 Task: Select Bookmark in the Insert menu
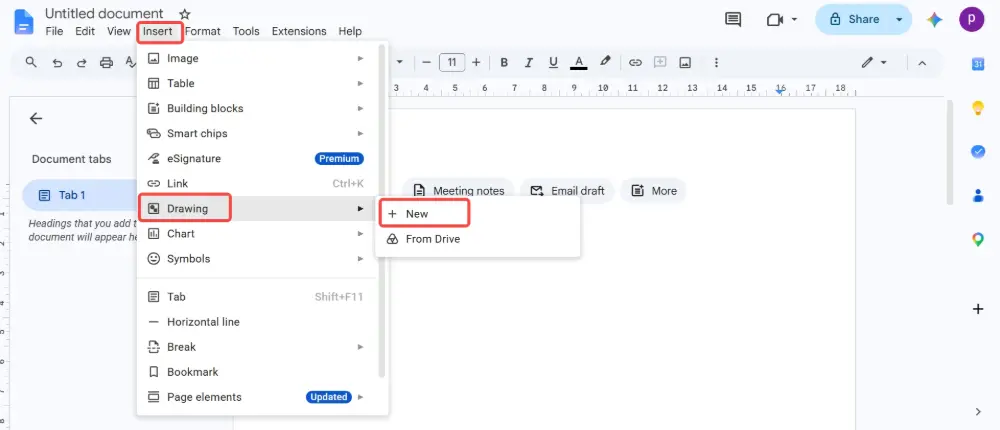pyautogui.click(x=256, y=371)
